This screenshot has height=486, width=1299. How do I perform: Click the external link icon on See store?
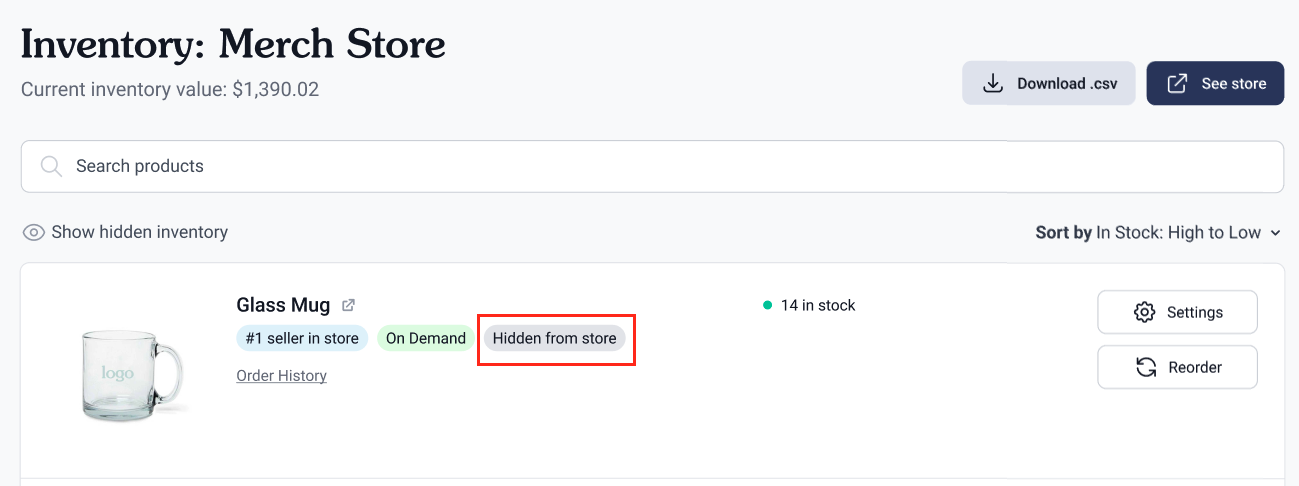(x=1177, y=83)
